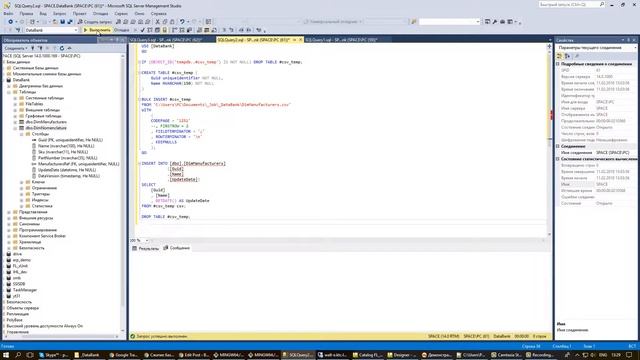
Task: Expand the dbo.DimManufacturers table node
Action: (16, 122)
